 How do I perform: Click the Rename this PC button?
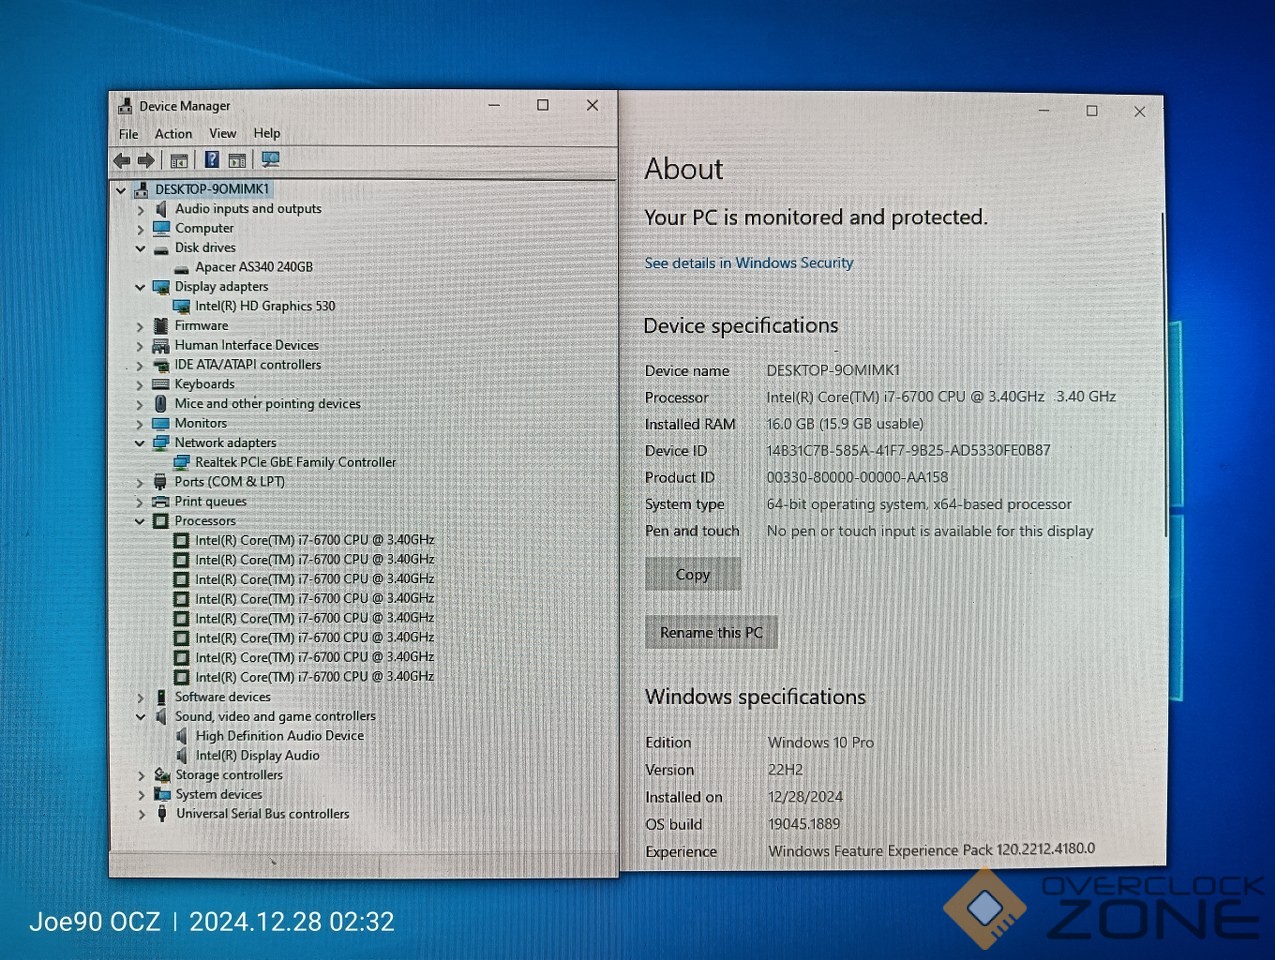[x=711, y=633]
